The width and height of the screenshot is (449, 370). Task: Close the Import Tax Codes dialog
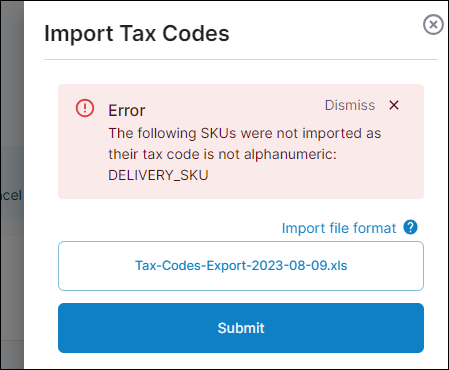pyautogui.click(x=433, y=24)
